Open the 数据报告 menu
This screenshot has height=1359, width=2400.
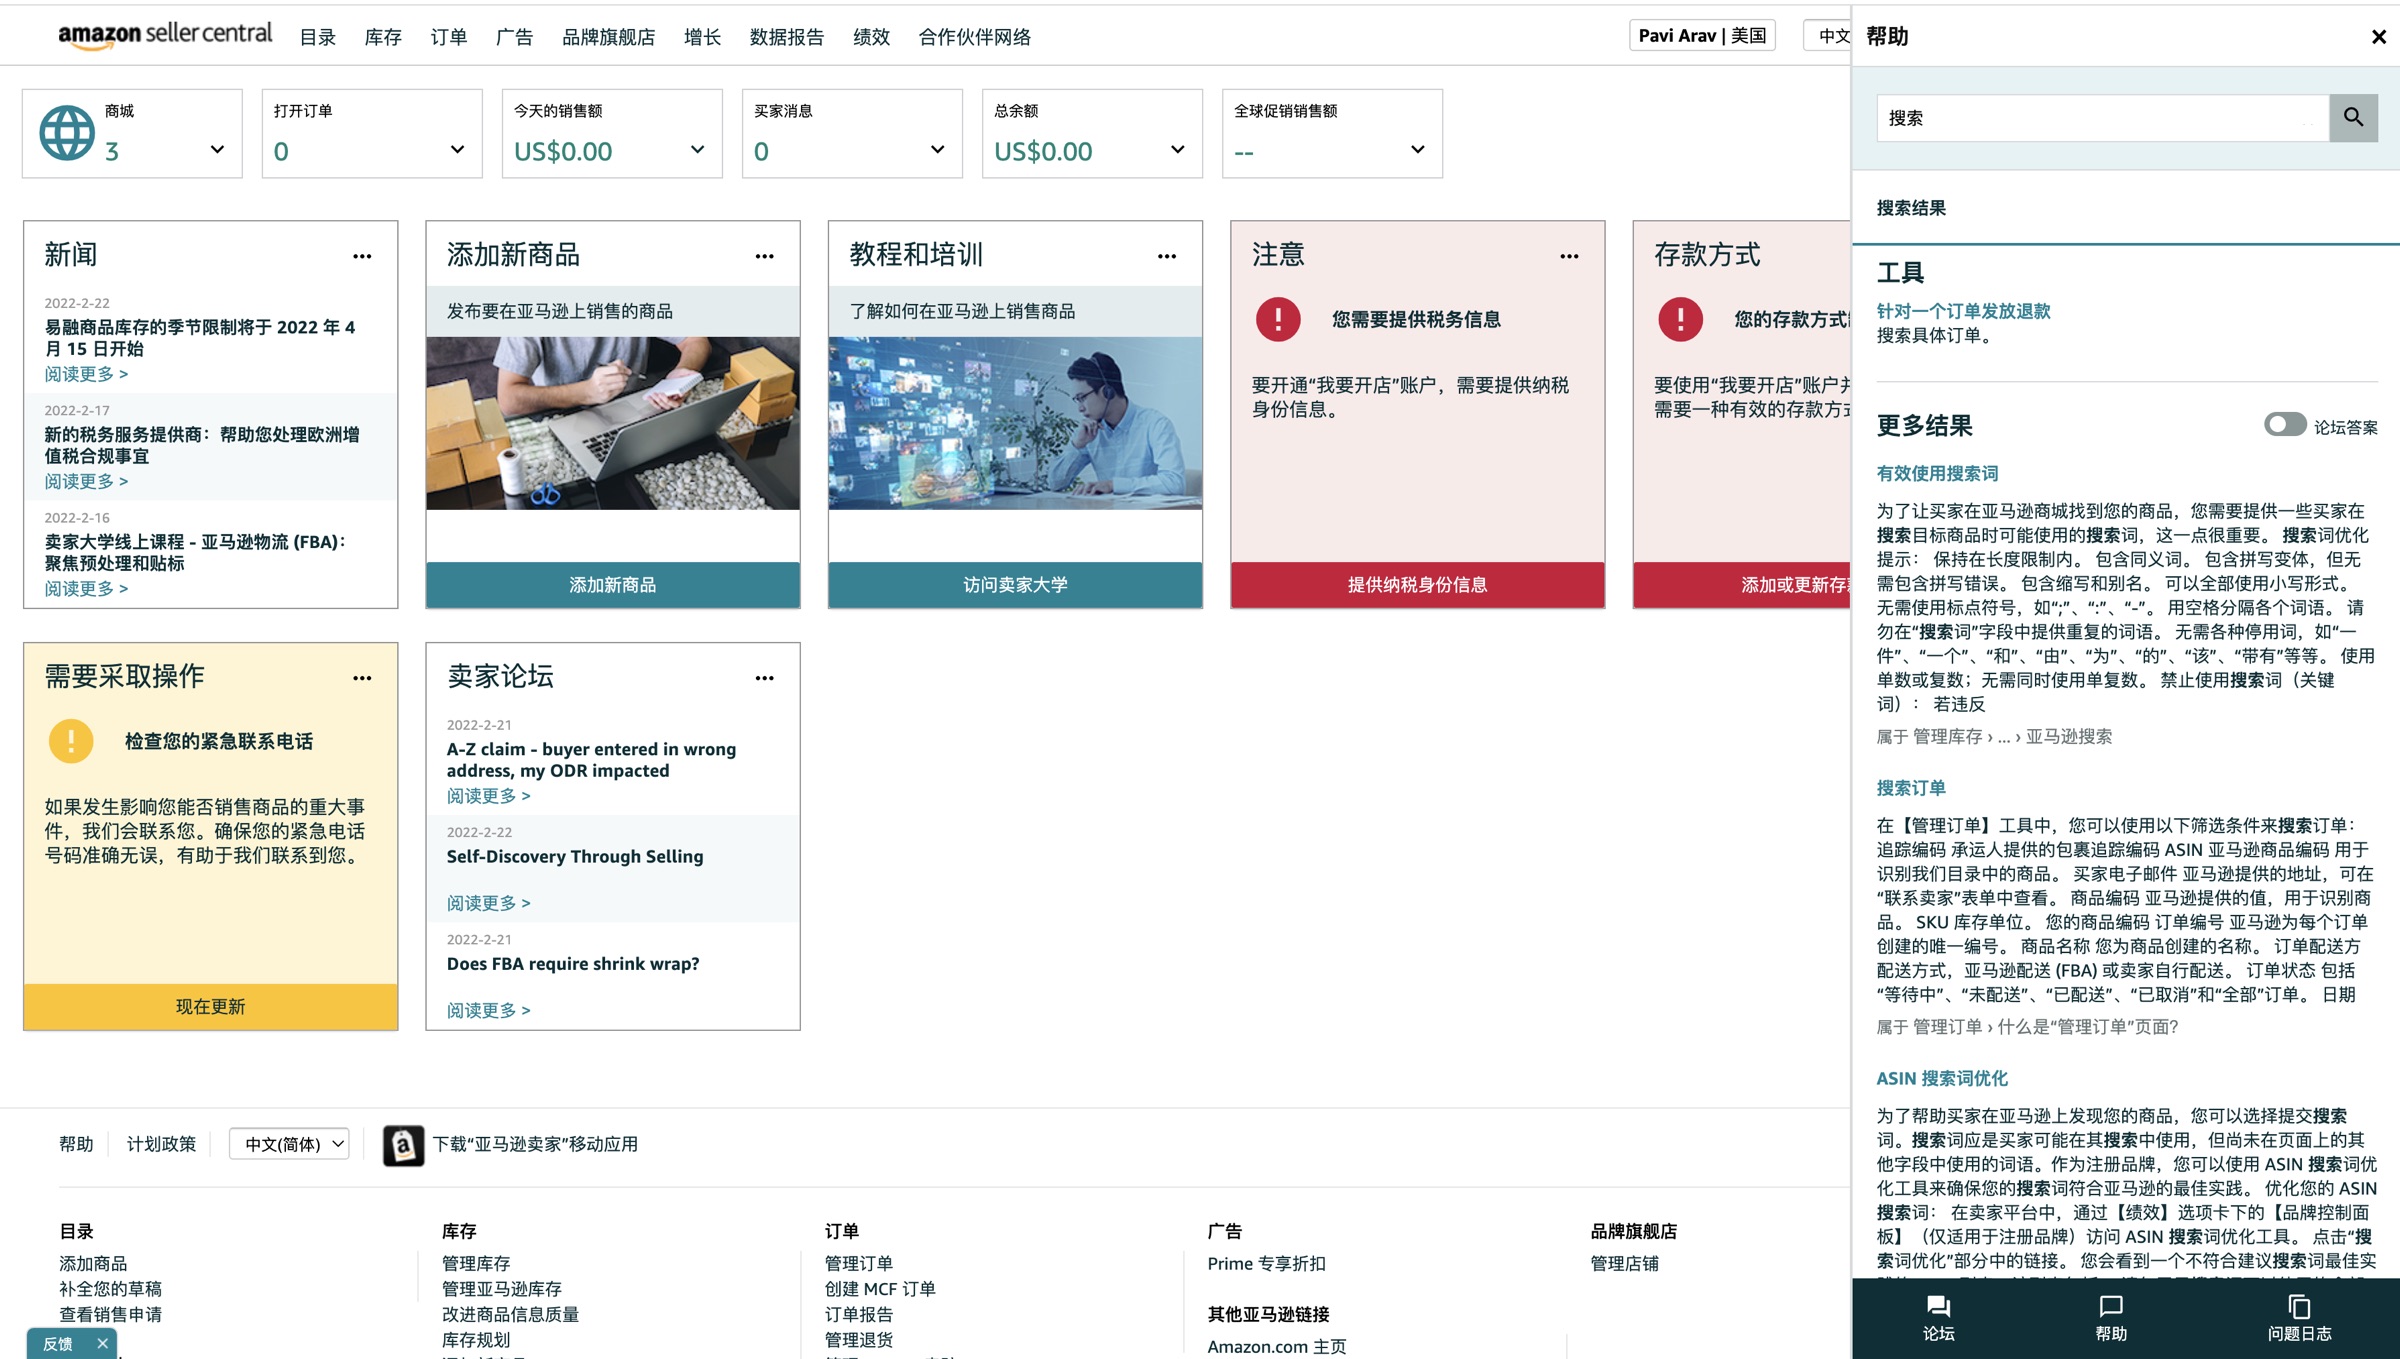pos(786,37)
